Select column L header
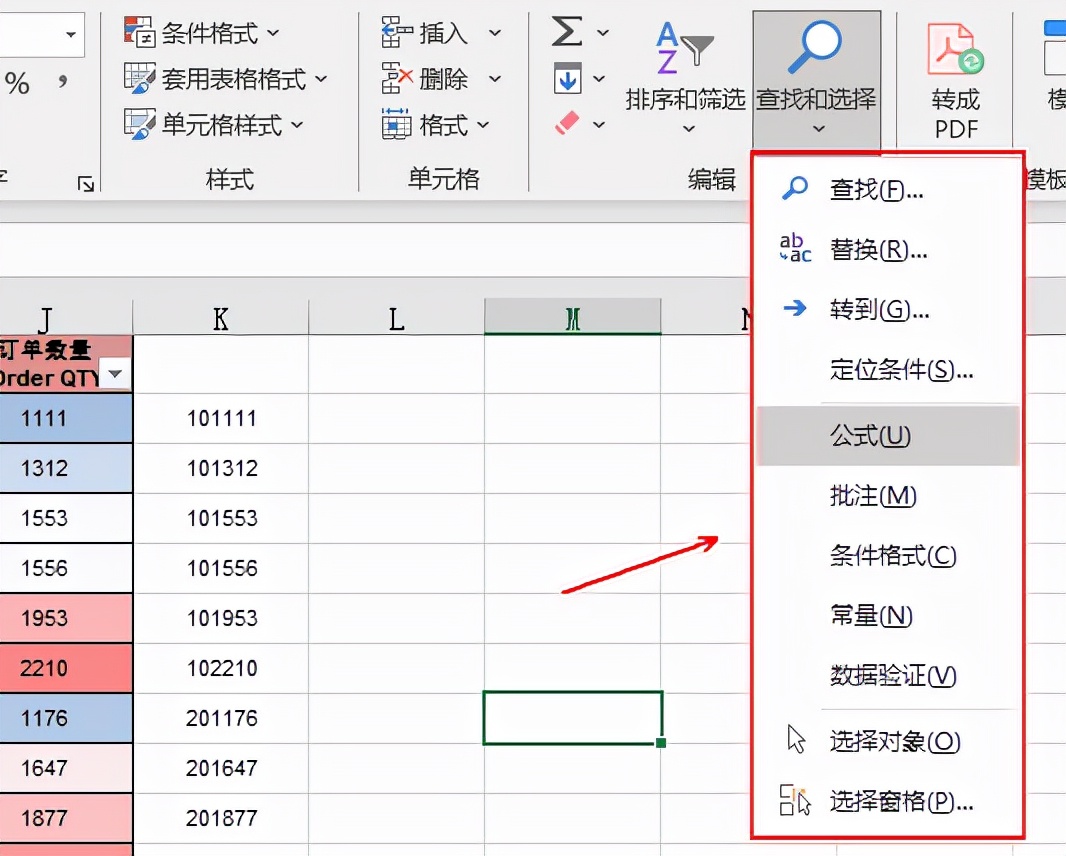Viewport: 1066px width, 856px height. [396, 318]
